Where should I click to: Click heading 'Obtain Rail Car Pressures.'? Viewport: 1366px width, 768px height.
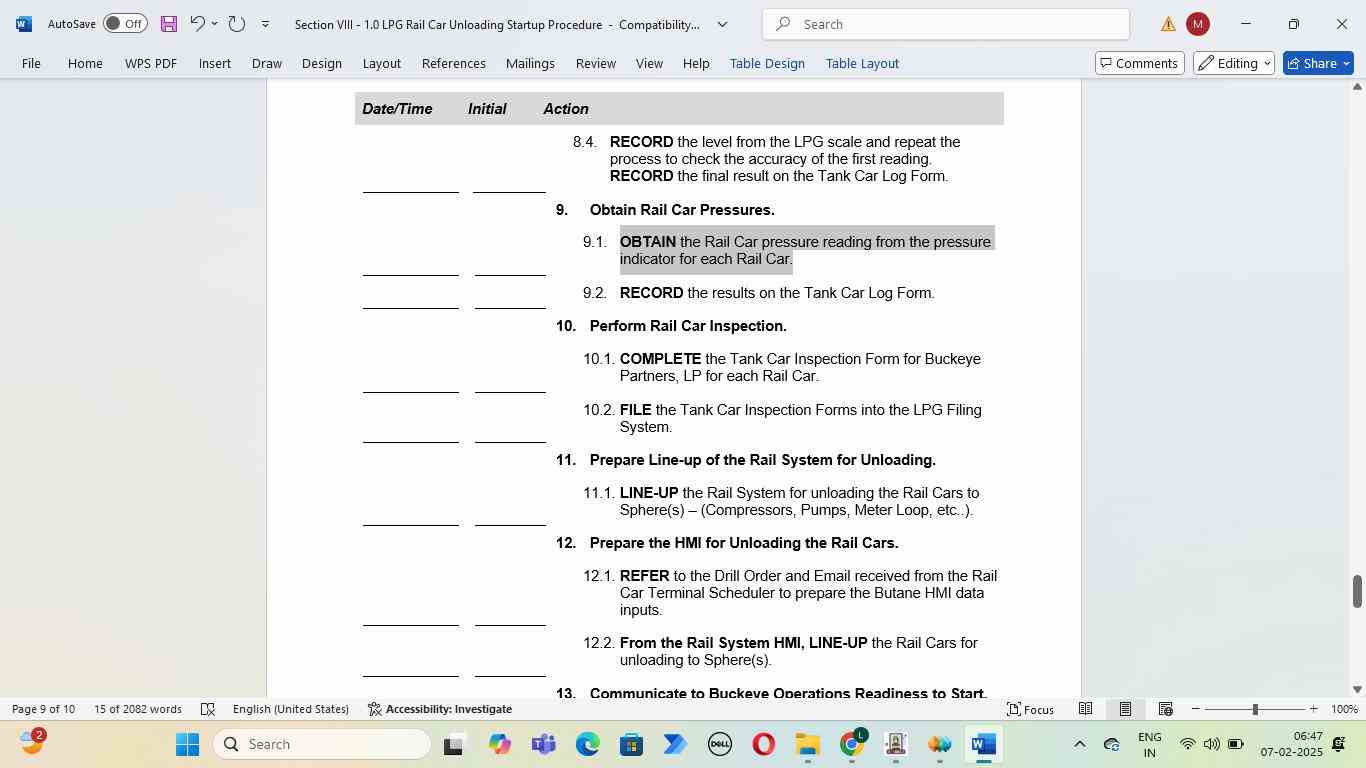682,210
